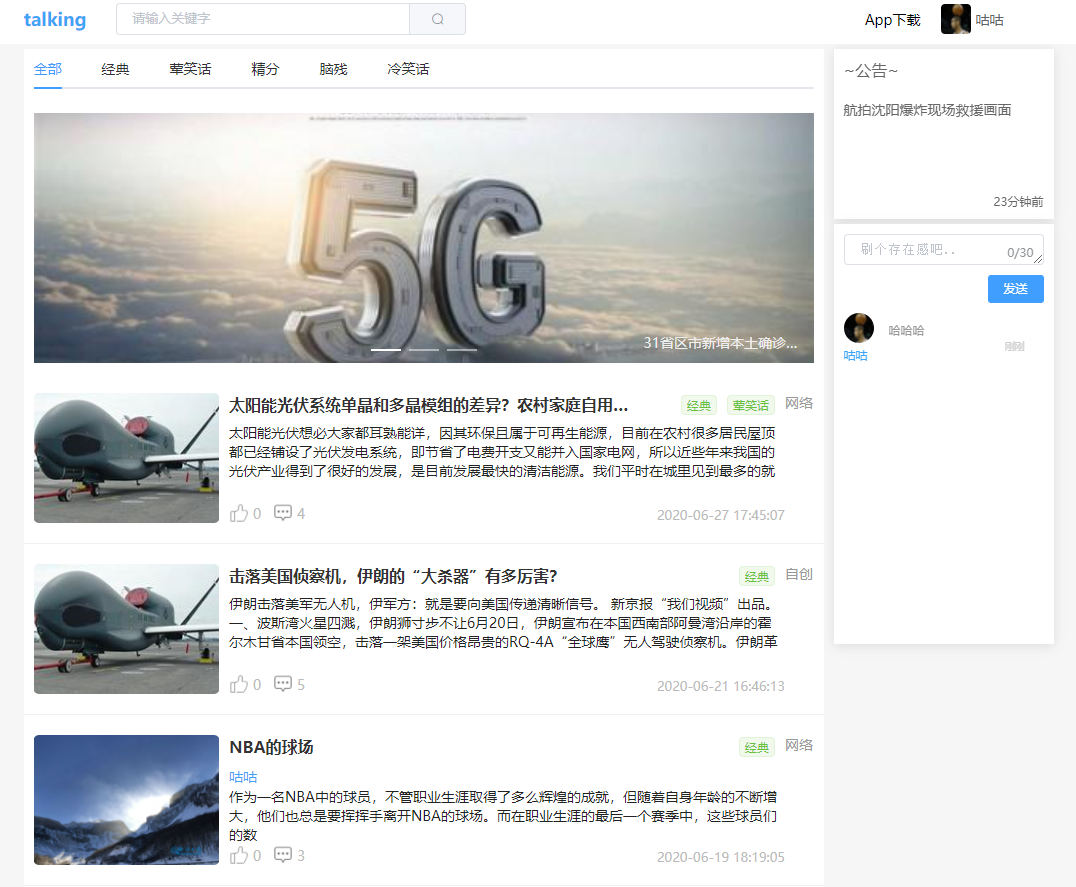Open the 荤笑话 tab
This screenshot has height=887, width=1076.
[x=190, y=69]
